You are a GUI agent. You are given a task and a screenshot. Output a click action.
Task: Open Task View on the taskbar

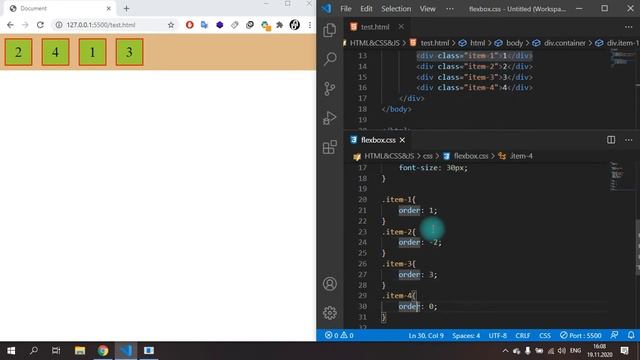[x=56, y=351]
